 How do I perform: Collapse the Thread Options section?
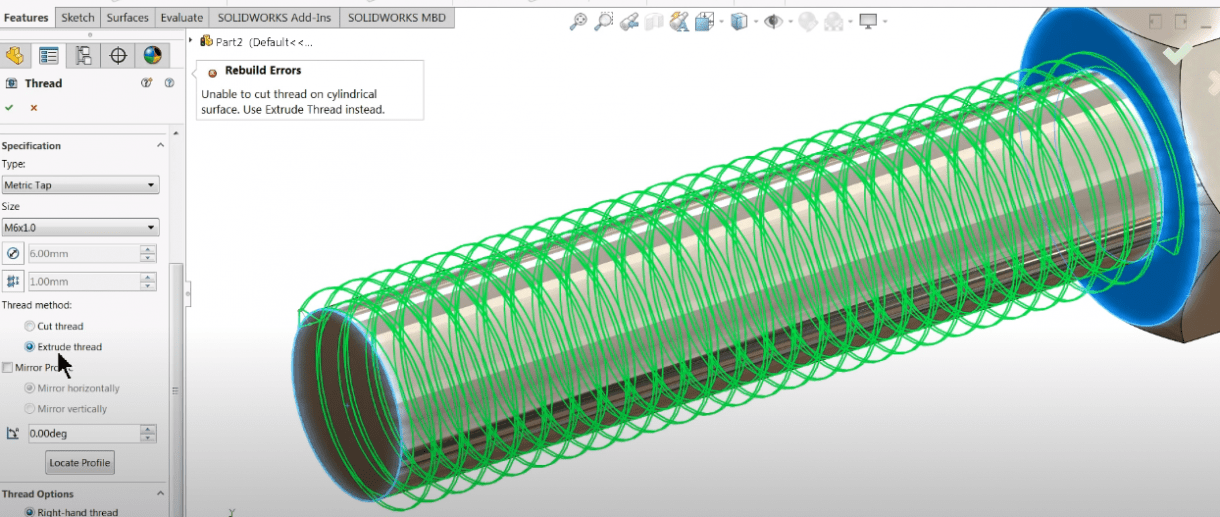pos(160,494)
